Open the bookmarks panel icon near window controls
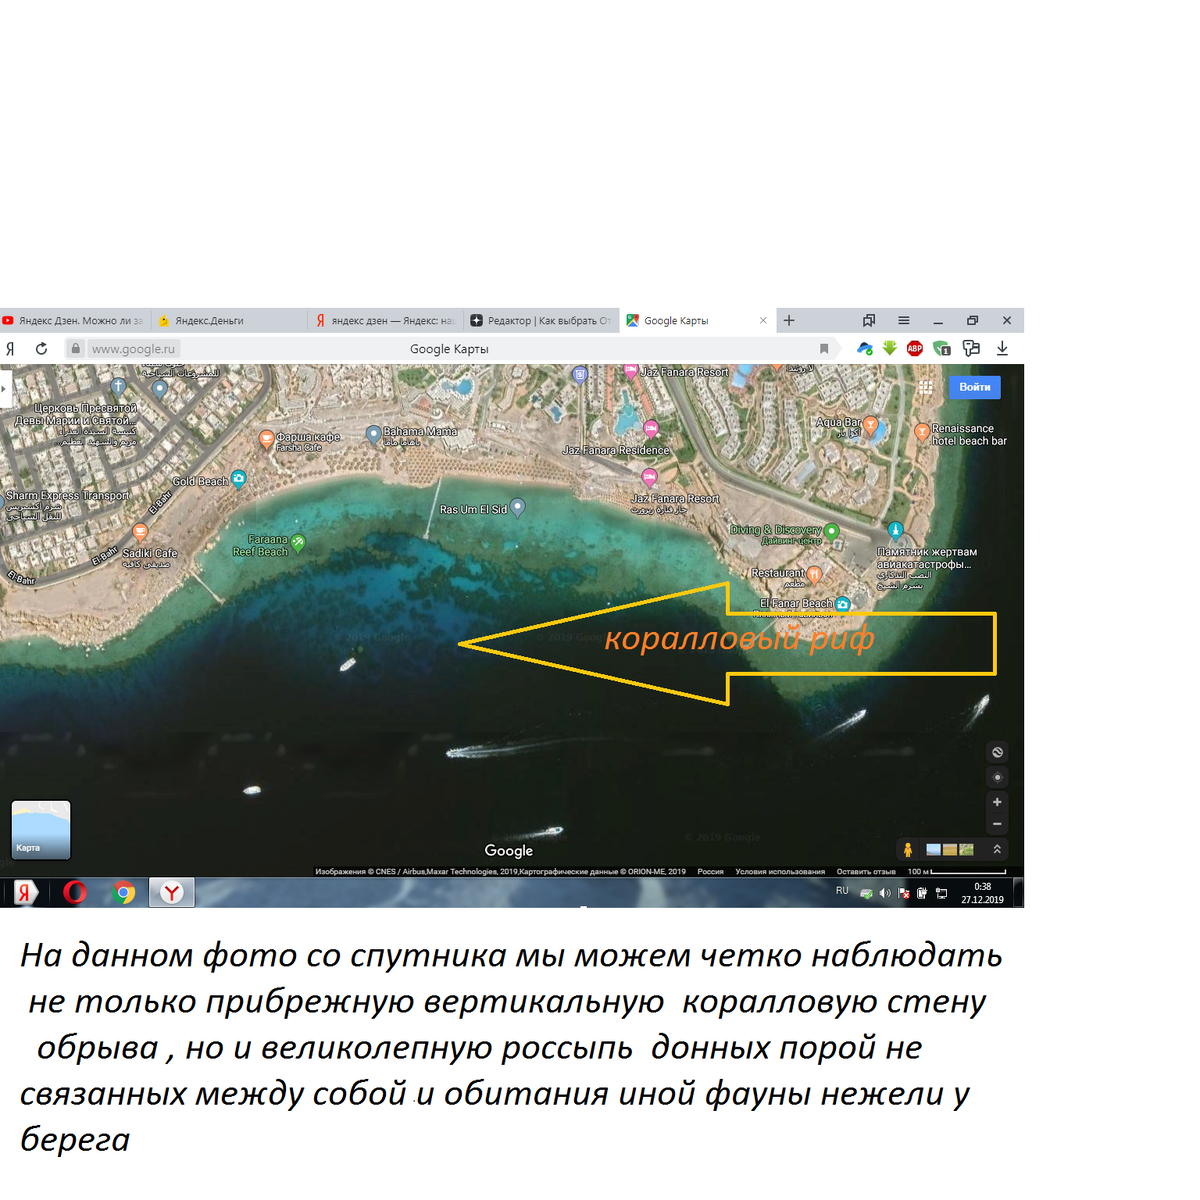The width and height of the screenshot is (1200, 1200). pos(869,321)
